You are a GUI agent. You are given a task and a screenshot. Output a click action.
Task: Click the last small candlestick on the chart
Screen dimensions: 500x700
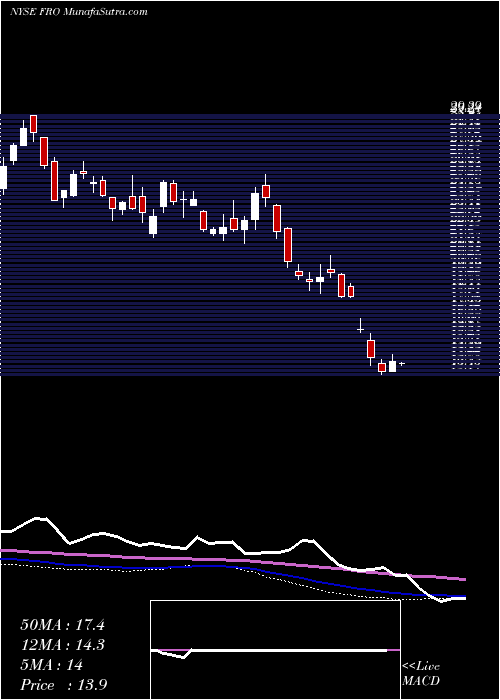tap(402, 364)
